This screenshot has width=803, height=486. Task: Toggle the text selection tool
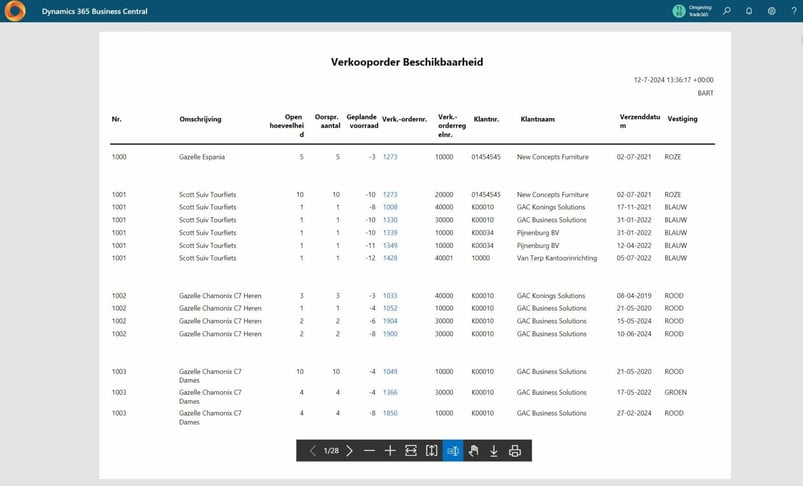coord(453,451)
